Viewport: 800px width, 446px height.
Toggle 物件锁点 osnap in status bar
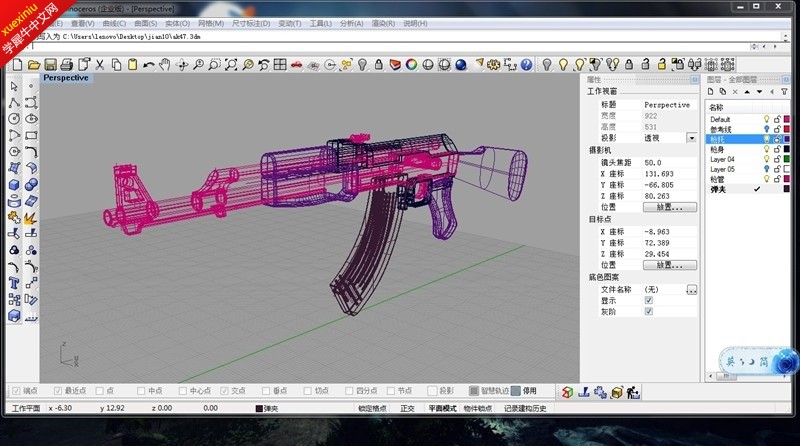478,408
